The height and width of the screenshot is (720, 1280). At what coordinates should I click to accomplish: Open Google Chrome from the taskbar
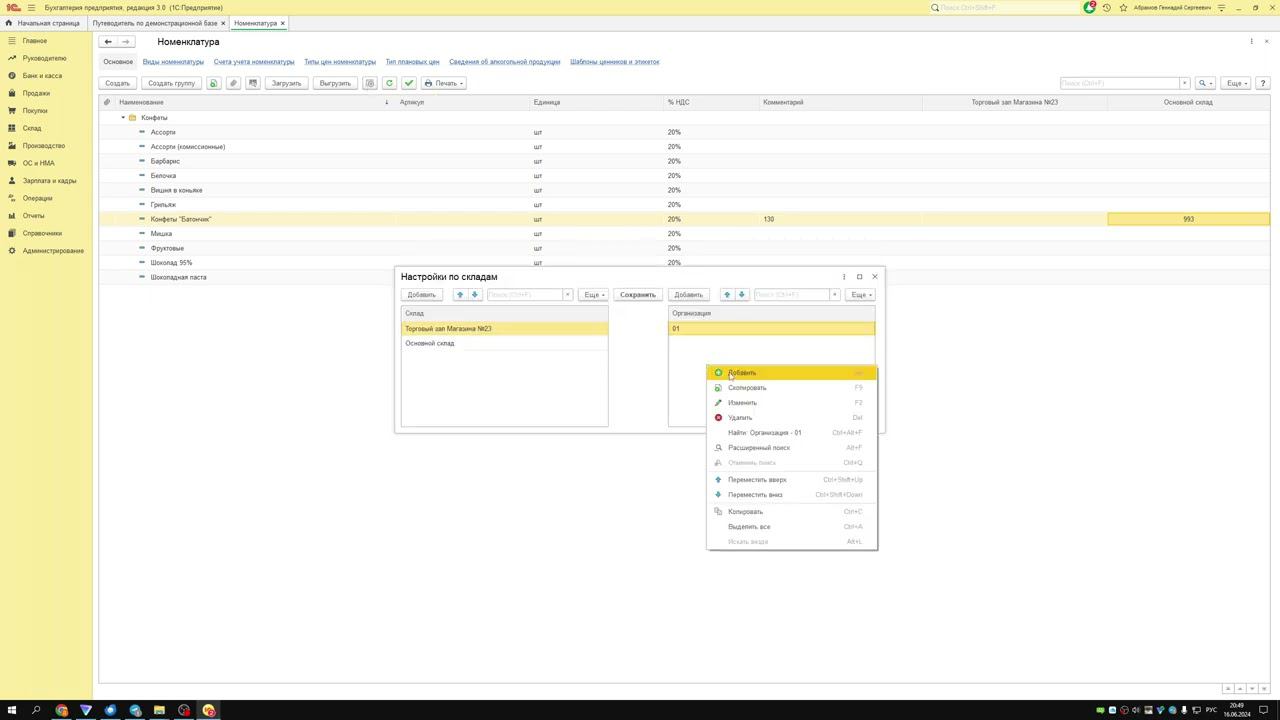click(61, 710)
